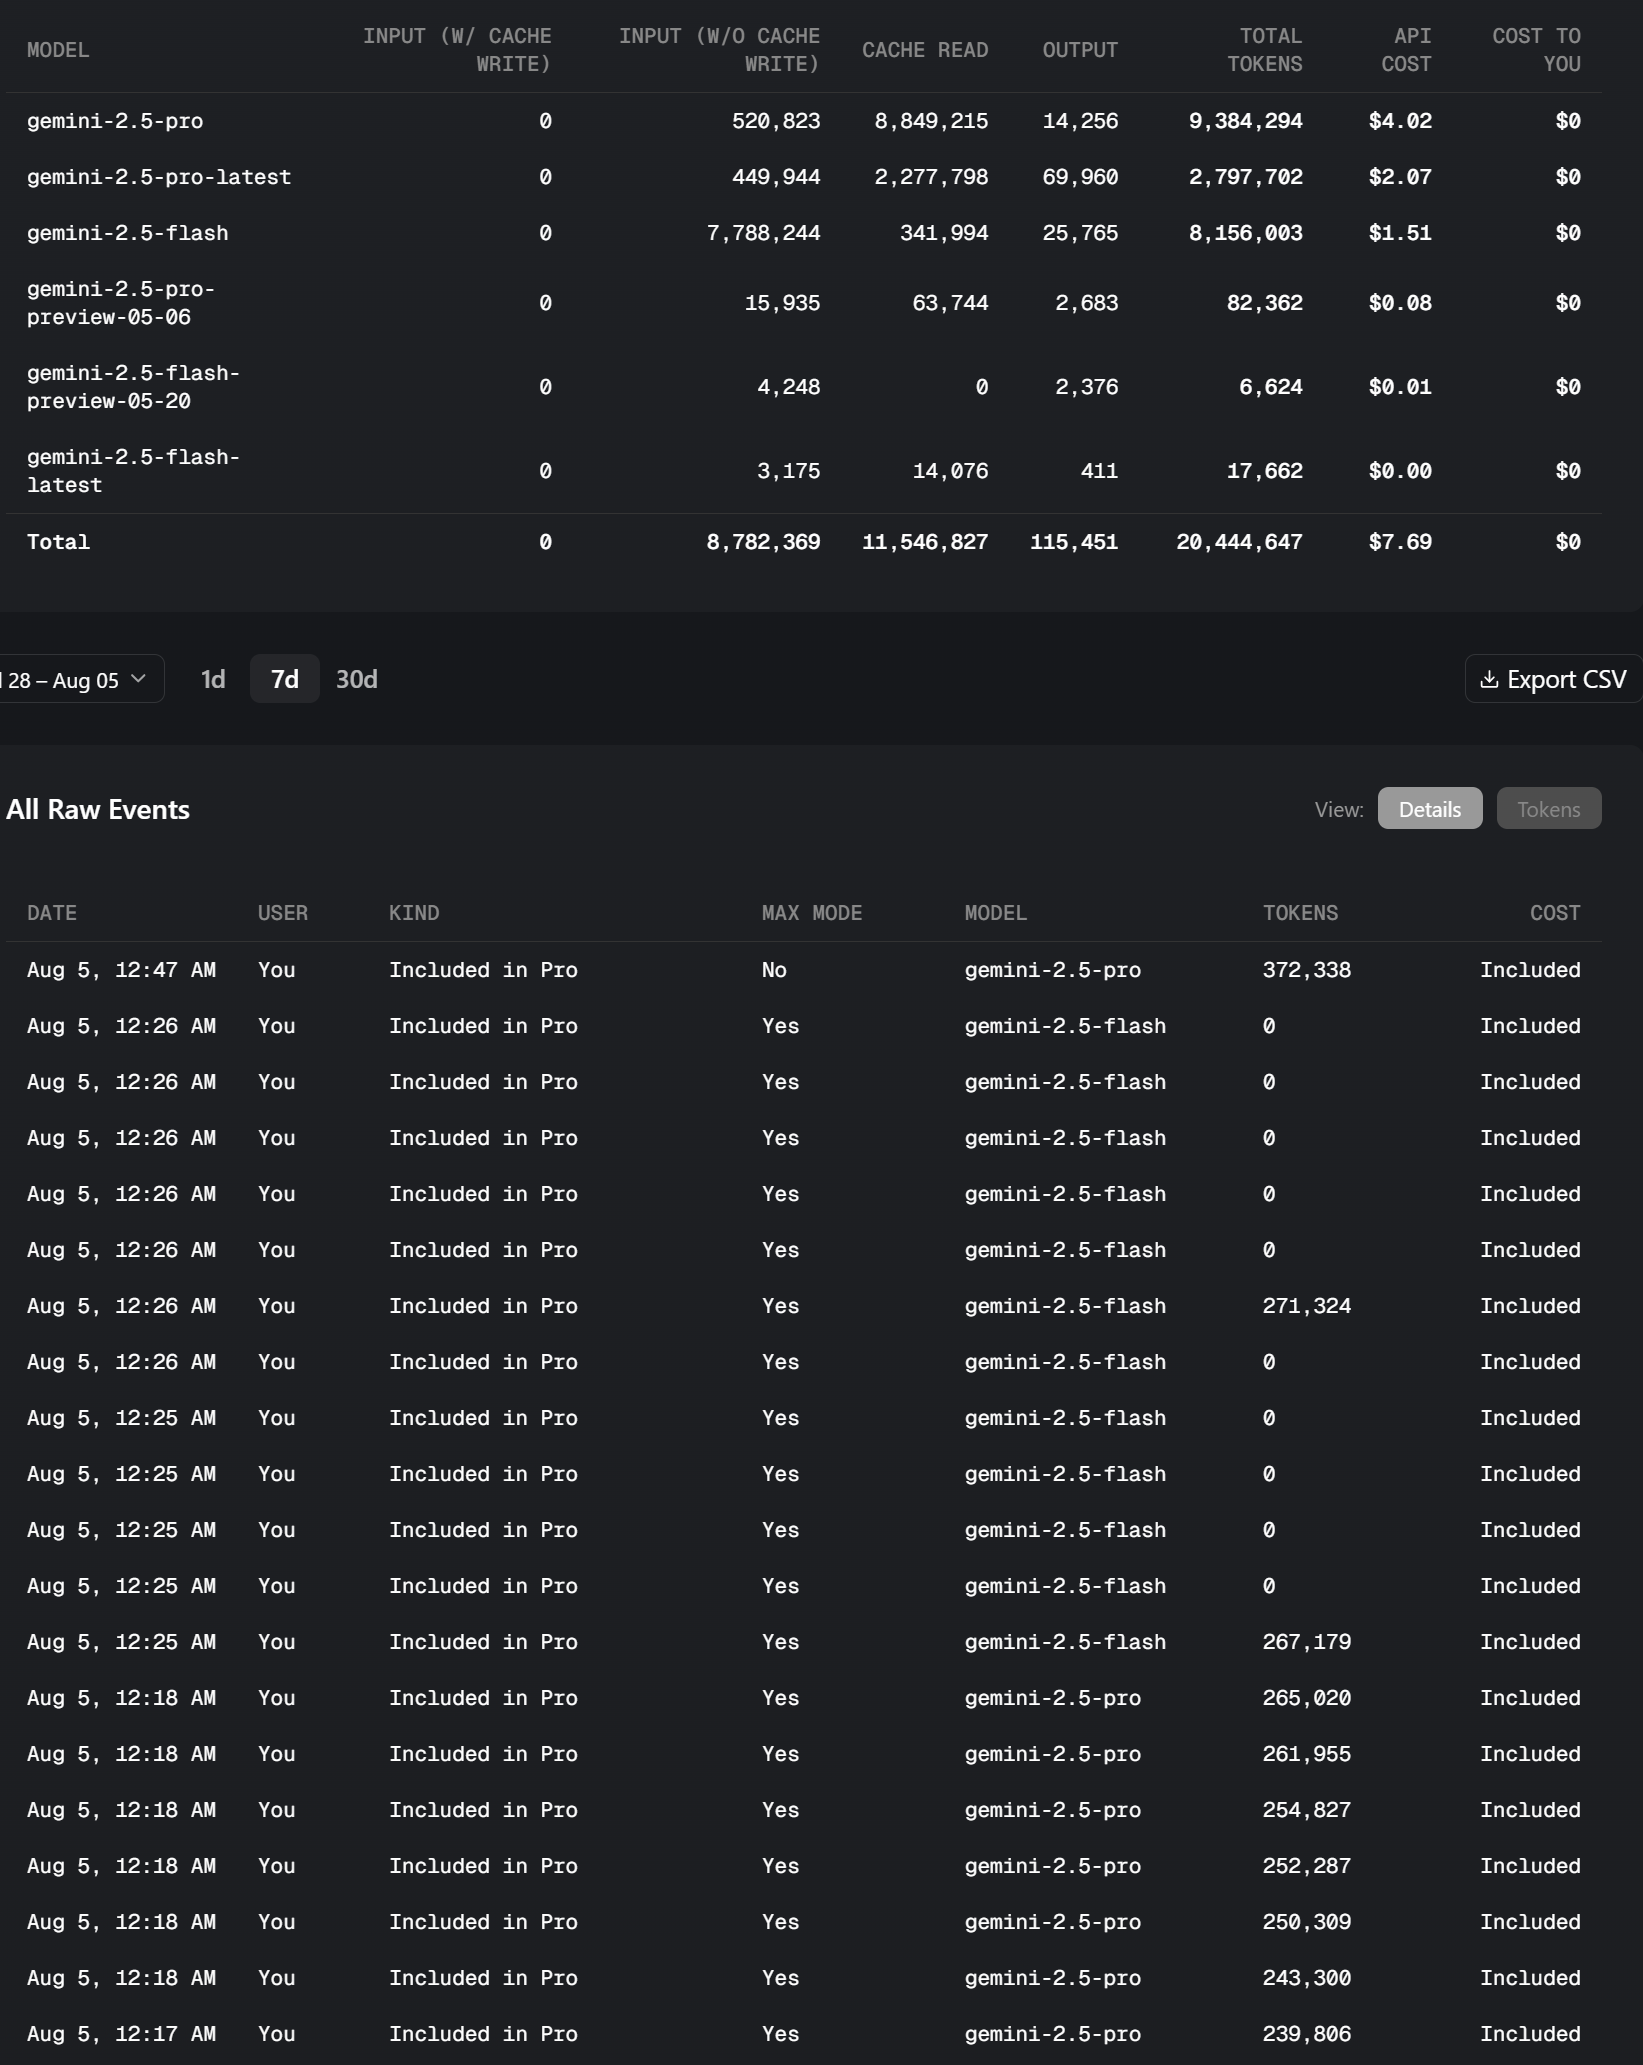Viewport: 1643px width, 2065px height.
Task: Click the OUTPUT column header
Action: pyautogui.click(x=1080, y=50)
